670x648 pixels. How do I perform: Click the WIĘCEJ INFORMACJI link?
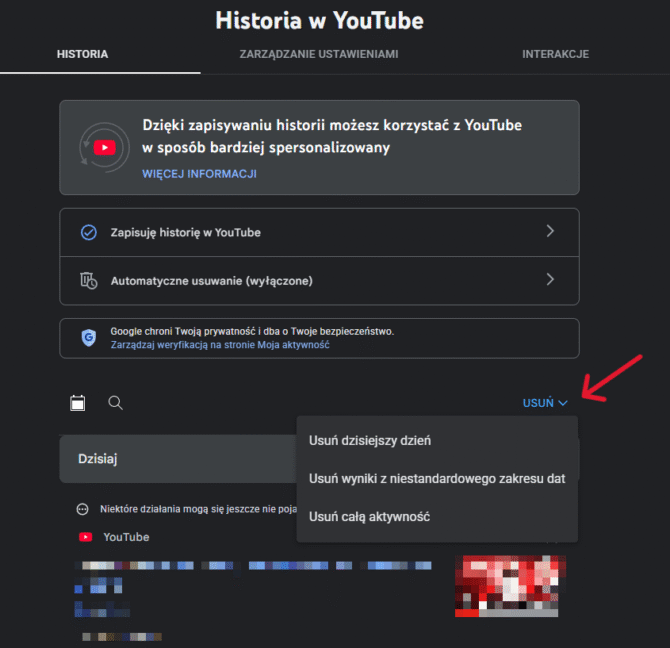[x=199, y=174]
